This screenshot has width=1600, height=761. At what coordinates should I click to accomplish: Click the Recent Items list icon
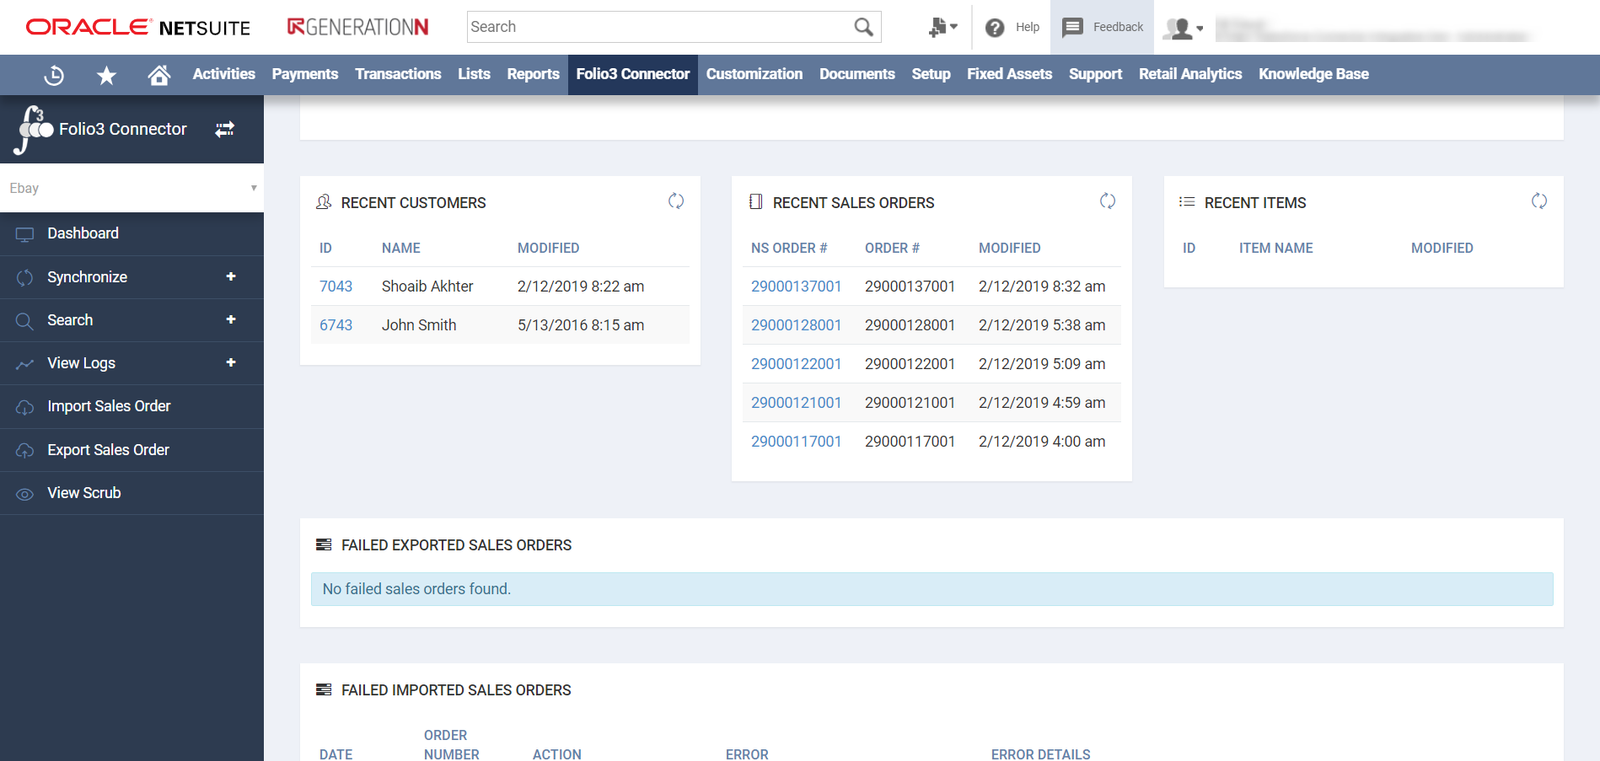[1187, 202]
